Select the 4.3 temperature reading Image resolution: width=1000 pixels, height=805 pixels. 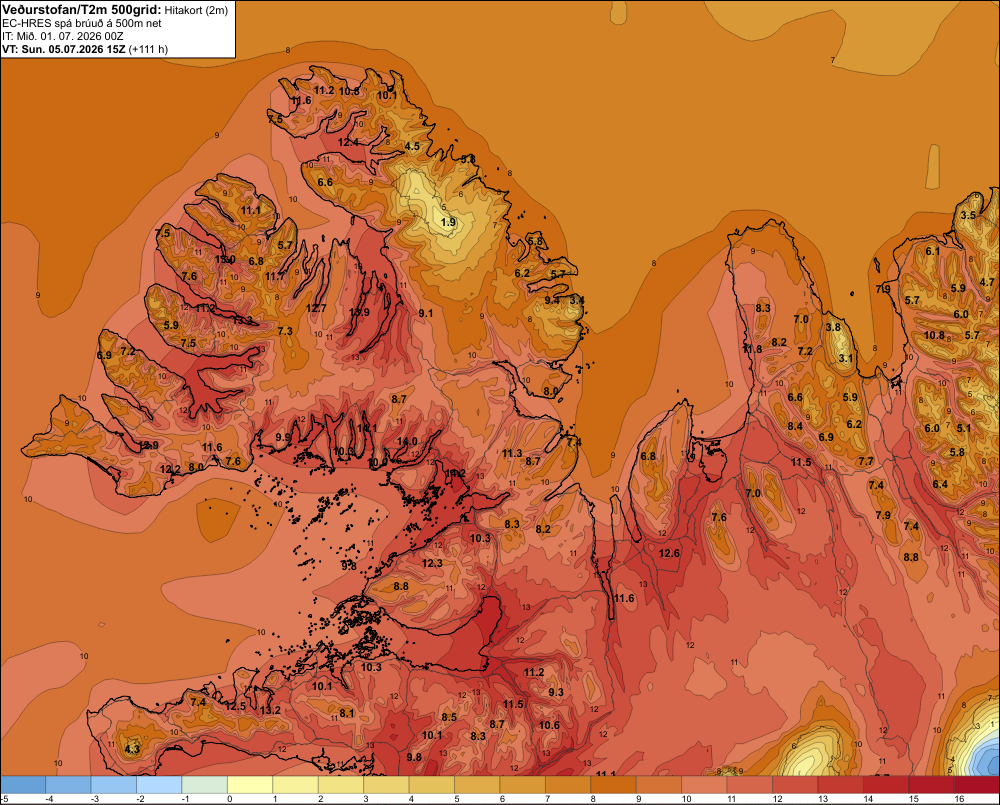pyautogui.click(x=132, y=749)
